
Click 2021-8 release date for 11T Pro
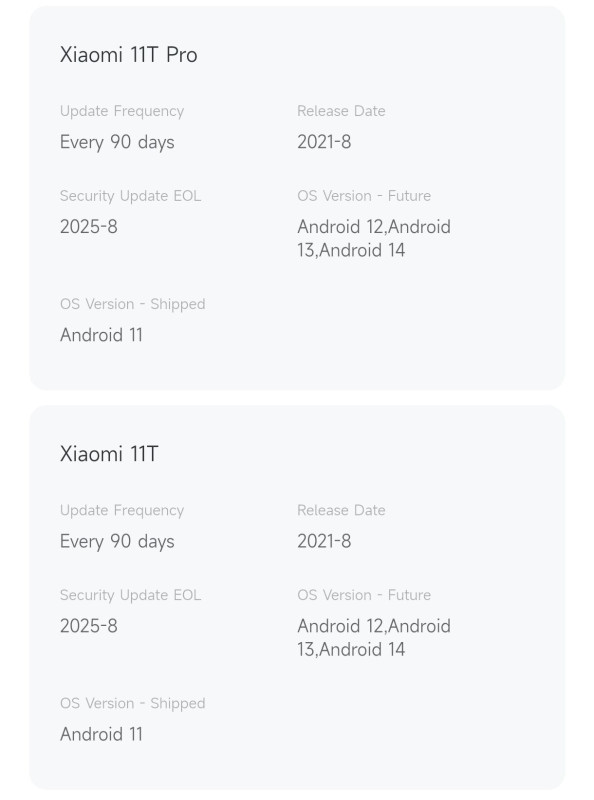click(324, 142)
